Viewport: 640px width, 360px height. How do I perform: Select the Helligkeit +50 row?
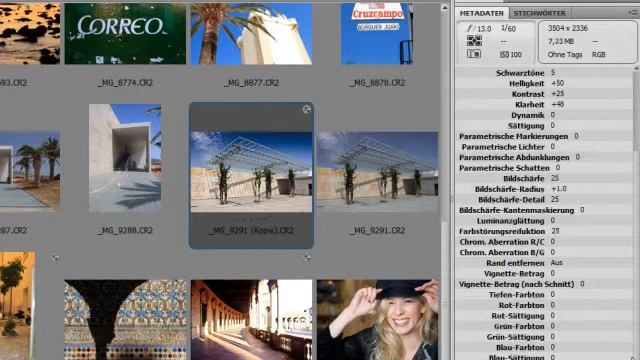(544, 83)
